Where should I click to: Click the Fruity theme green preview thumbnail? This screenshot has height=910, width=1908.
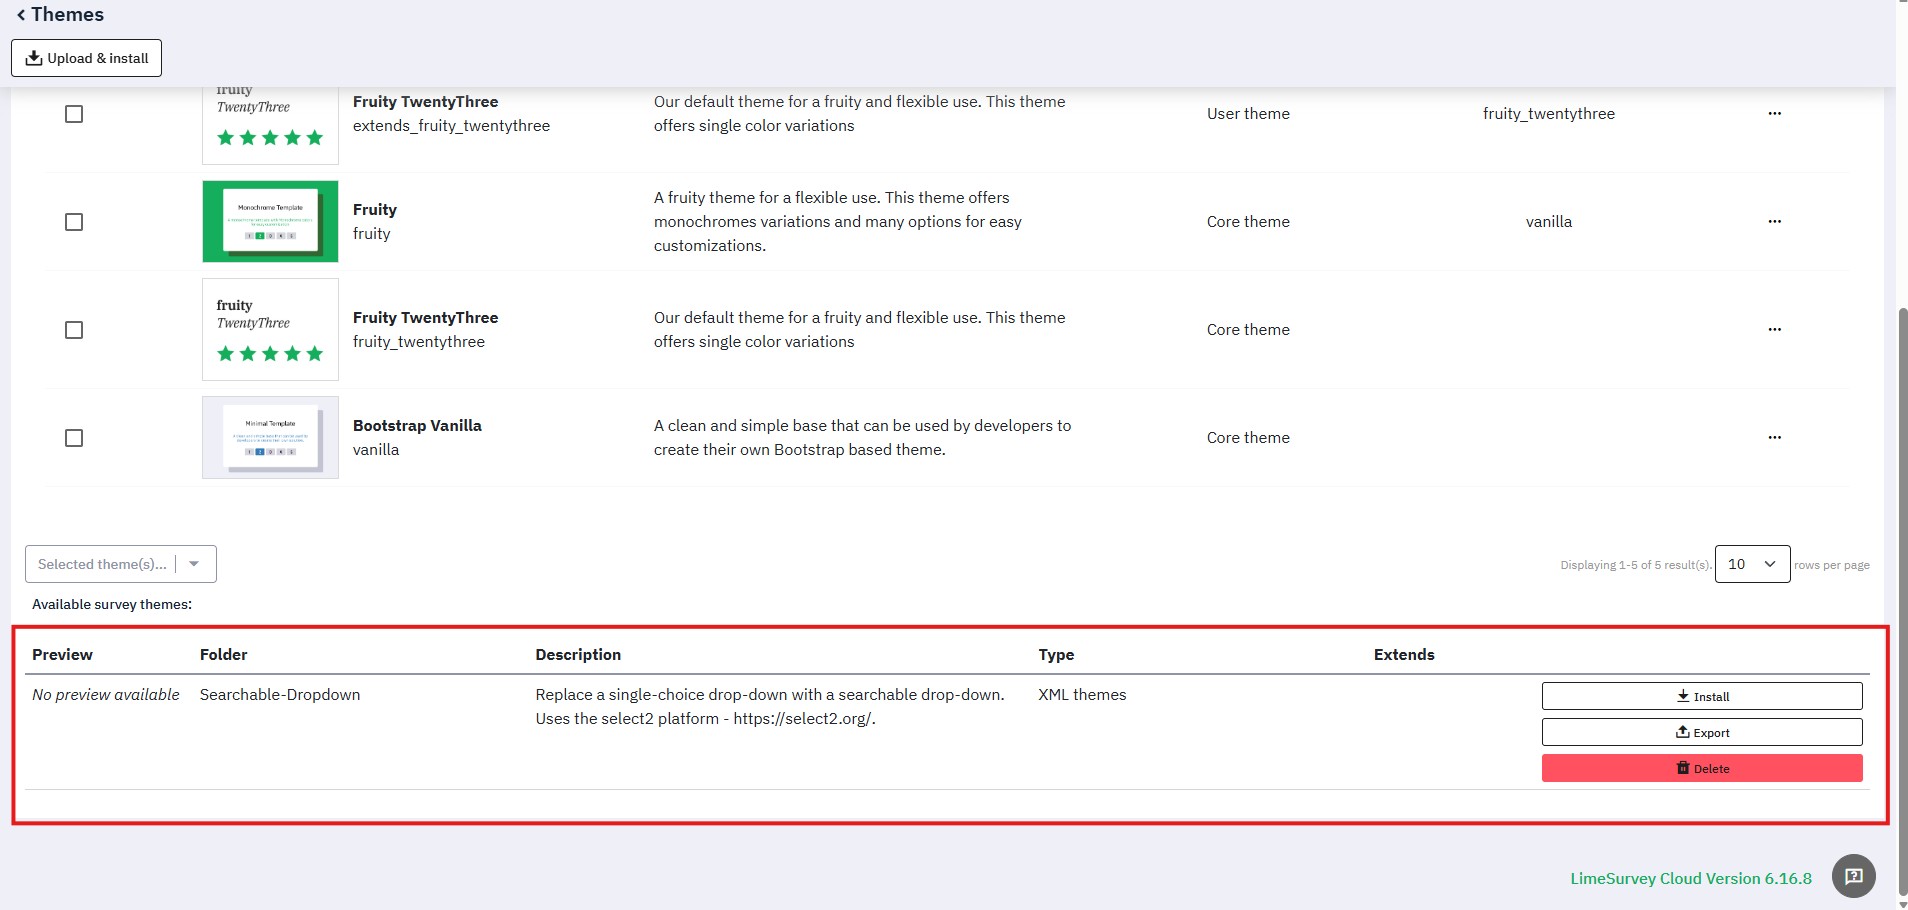[x=270, y=221]
